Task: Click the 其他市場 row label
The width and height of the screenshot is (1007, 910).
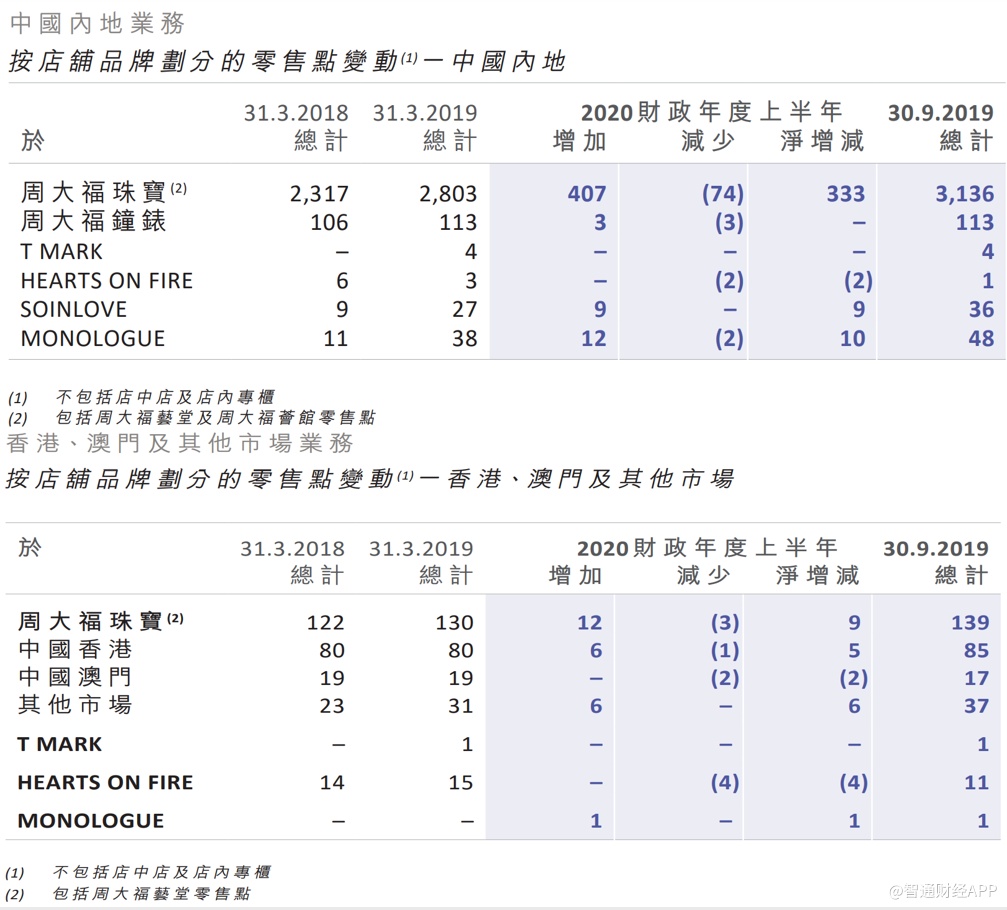Action: (x=75, y=704)
